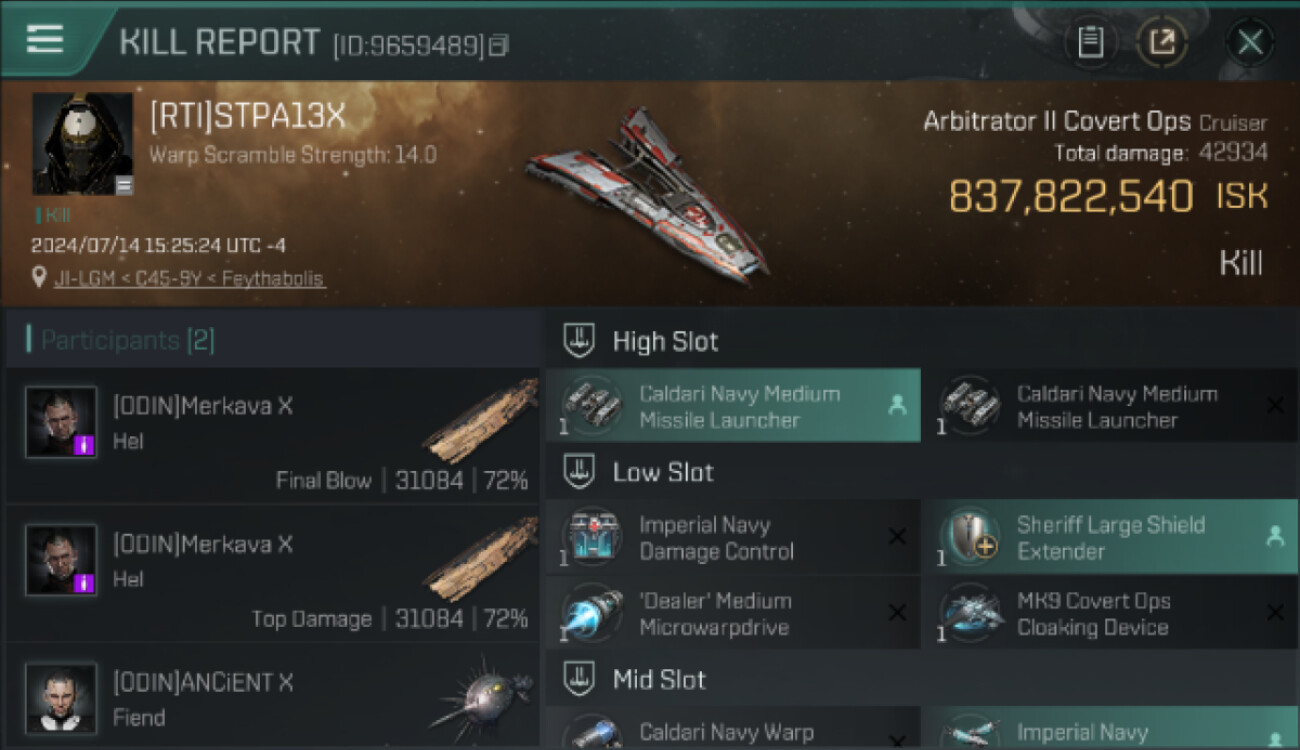Click the High Slot section icon

coord(579,341)
